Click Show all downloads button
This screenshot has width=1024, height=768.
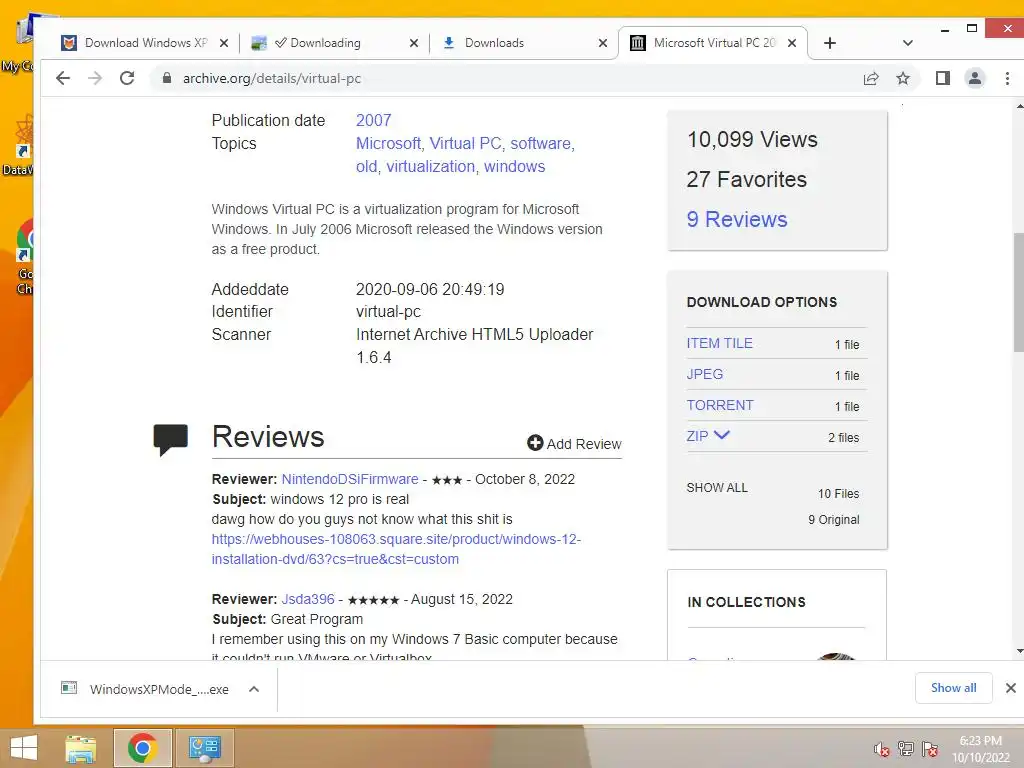pos(953,688)
